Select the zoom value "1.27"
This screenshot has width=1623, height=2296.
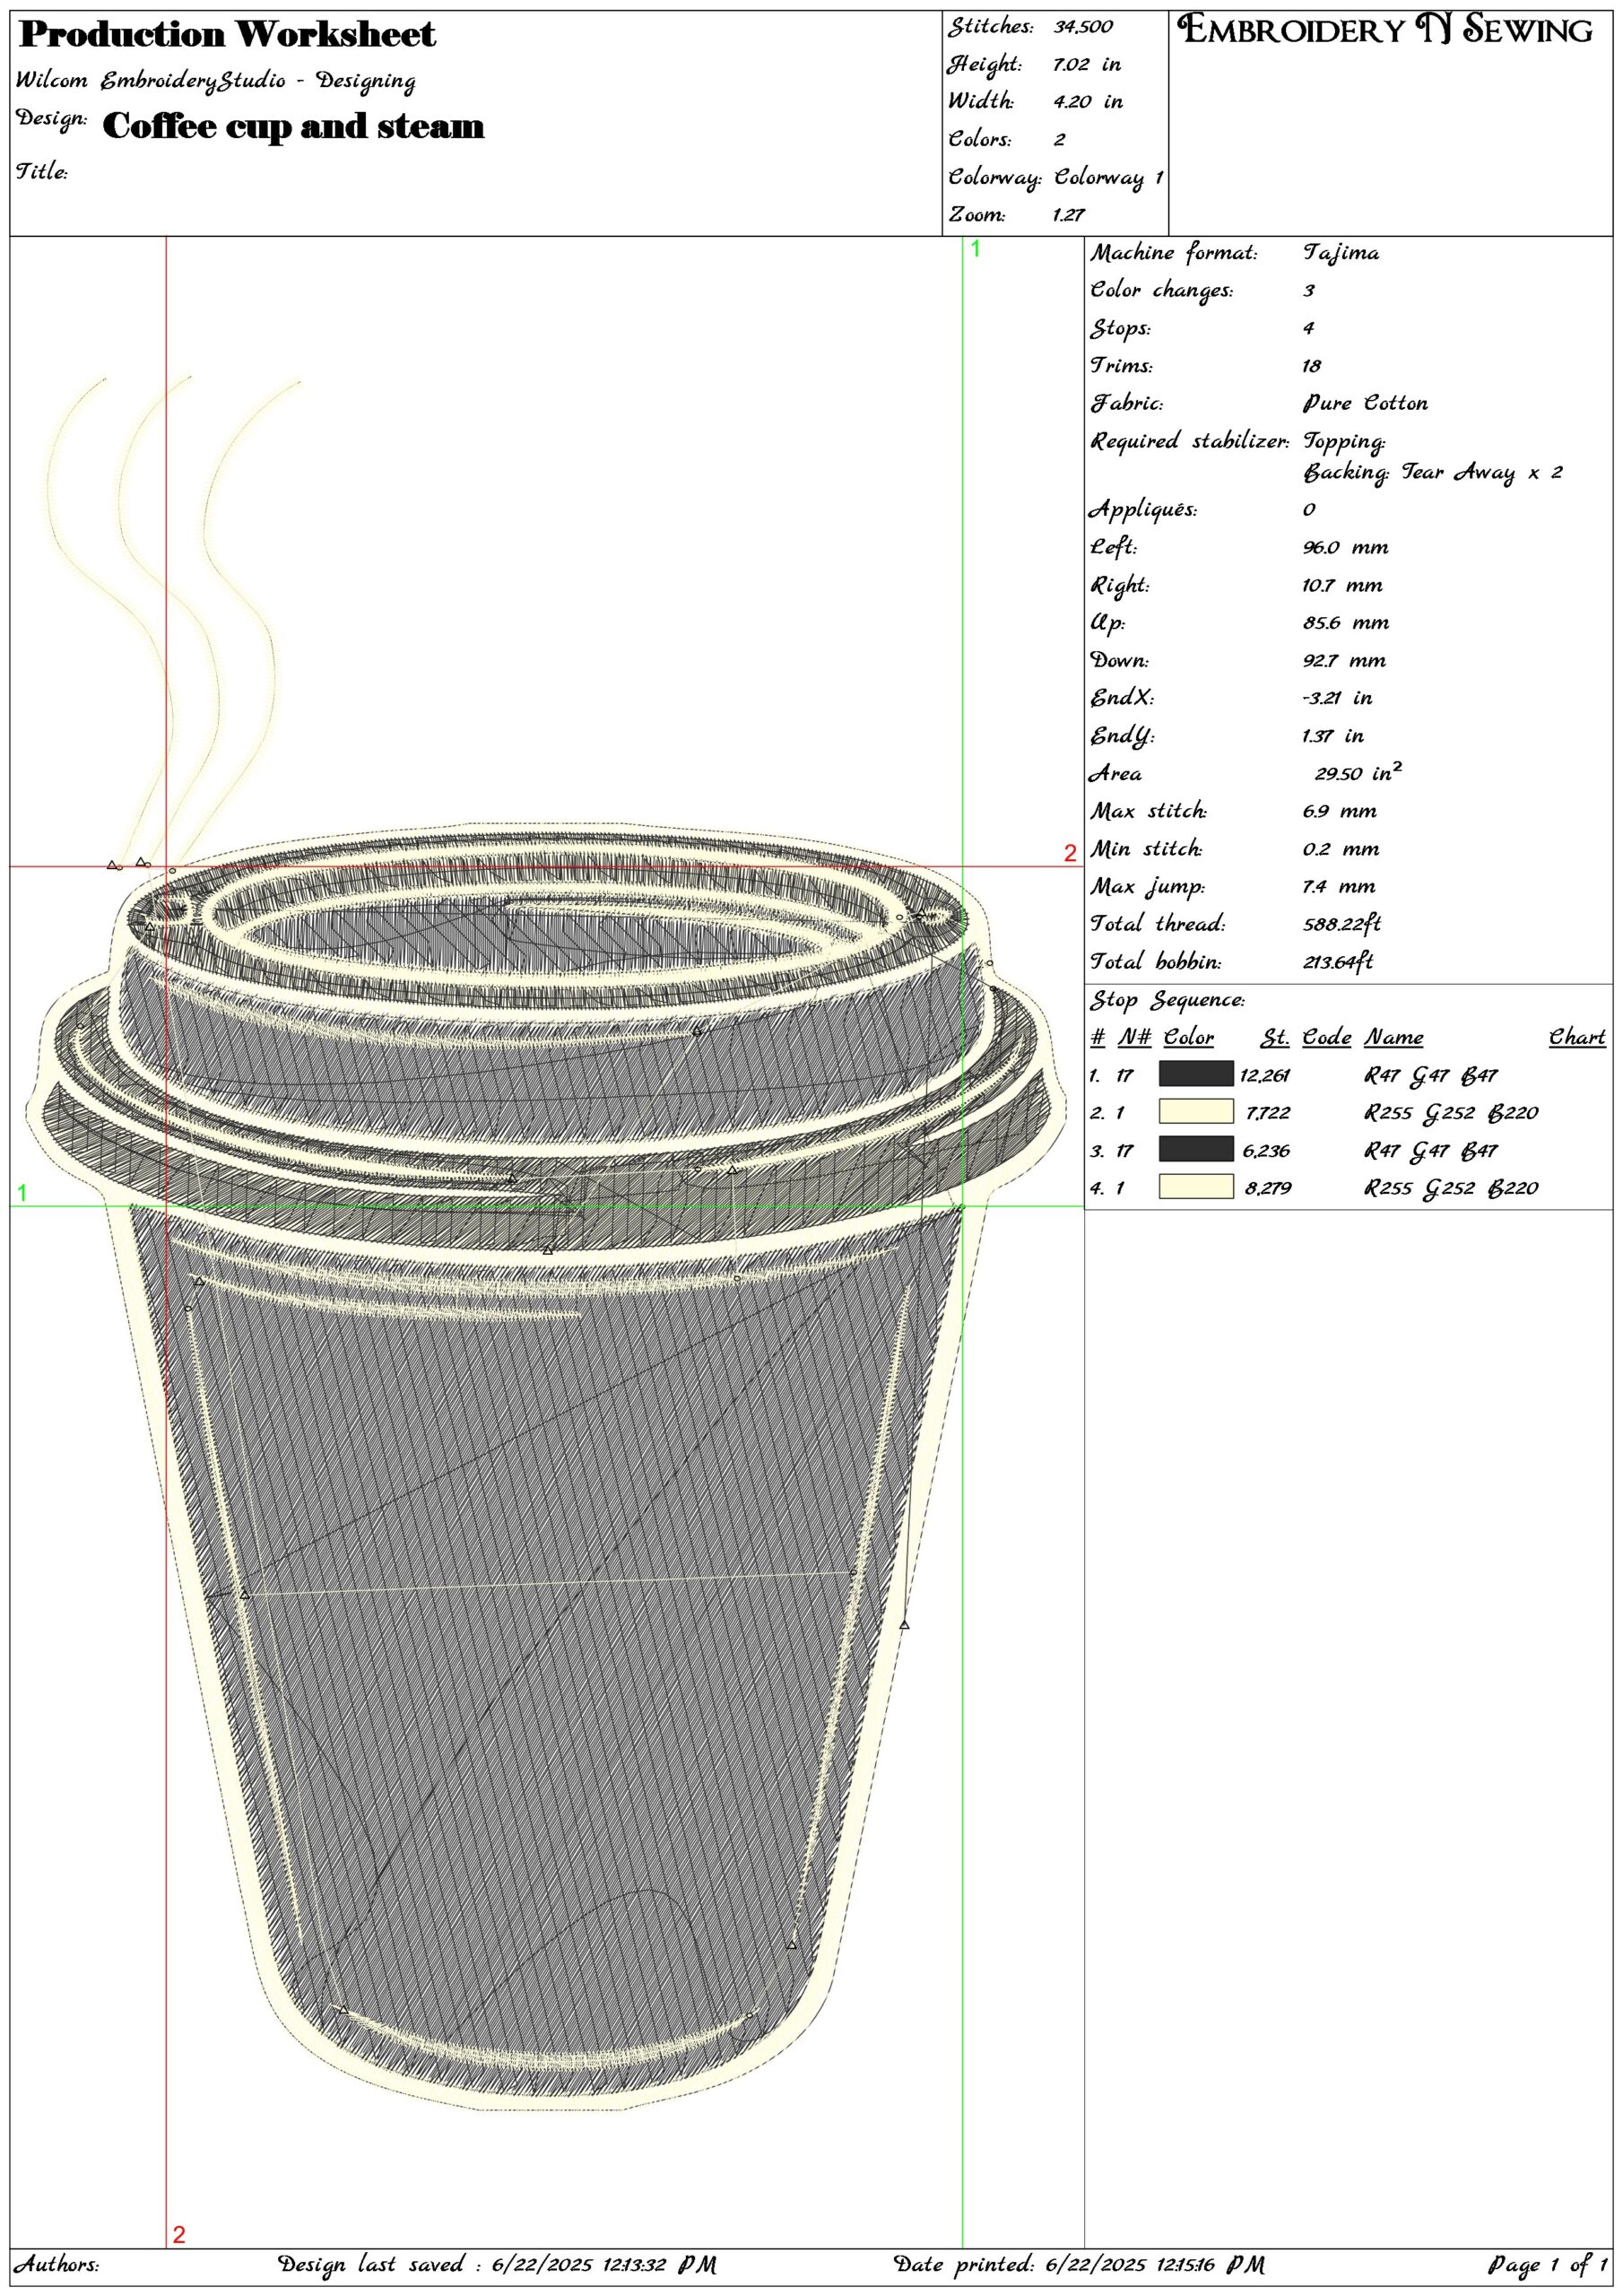point(1069,215)
